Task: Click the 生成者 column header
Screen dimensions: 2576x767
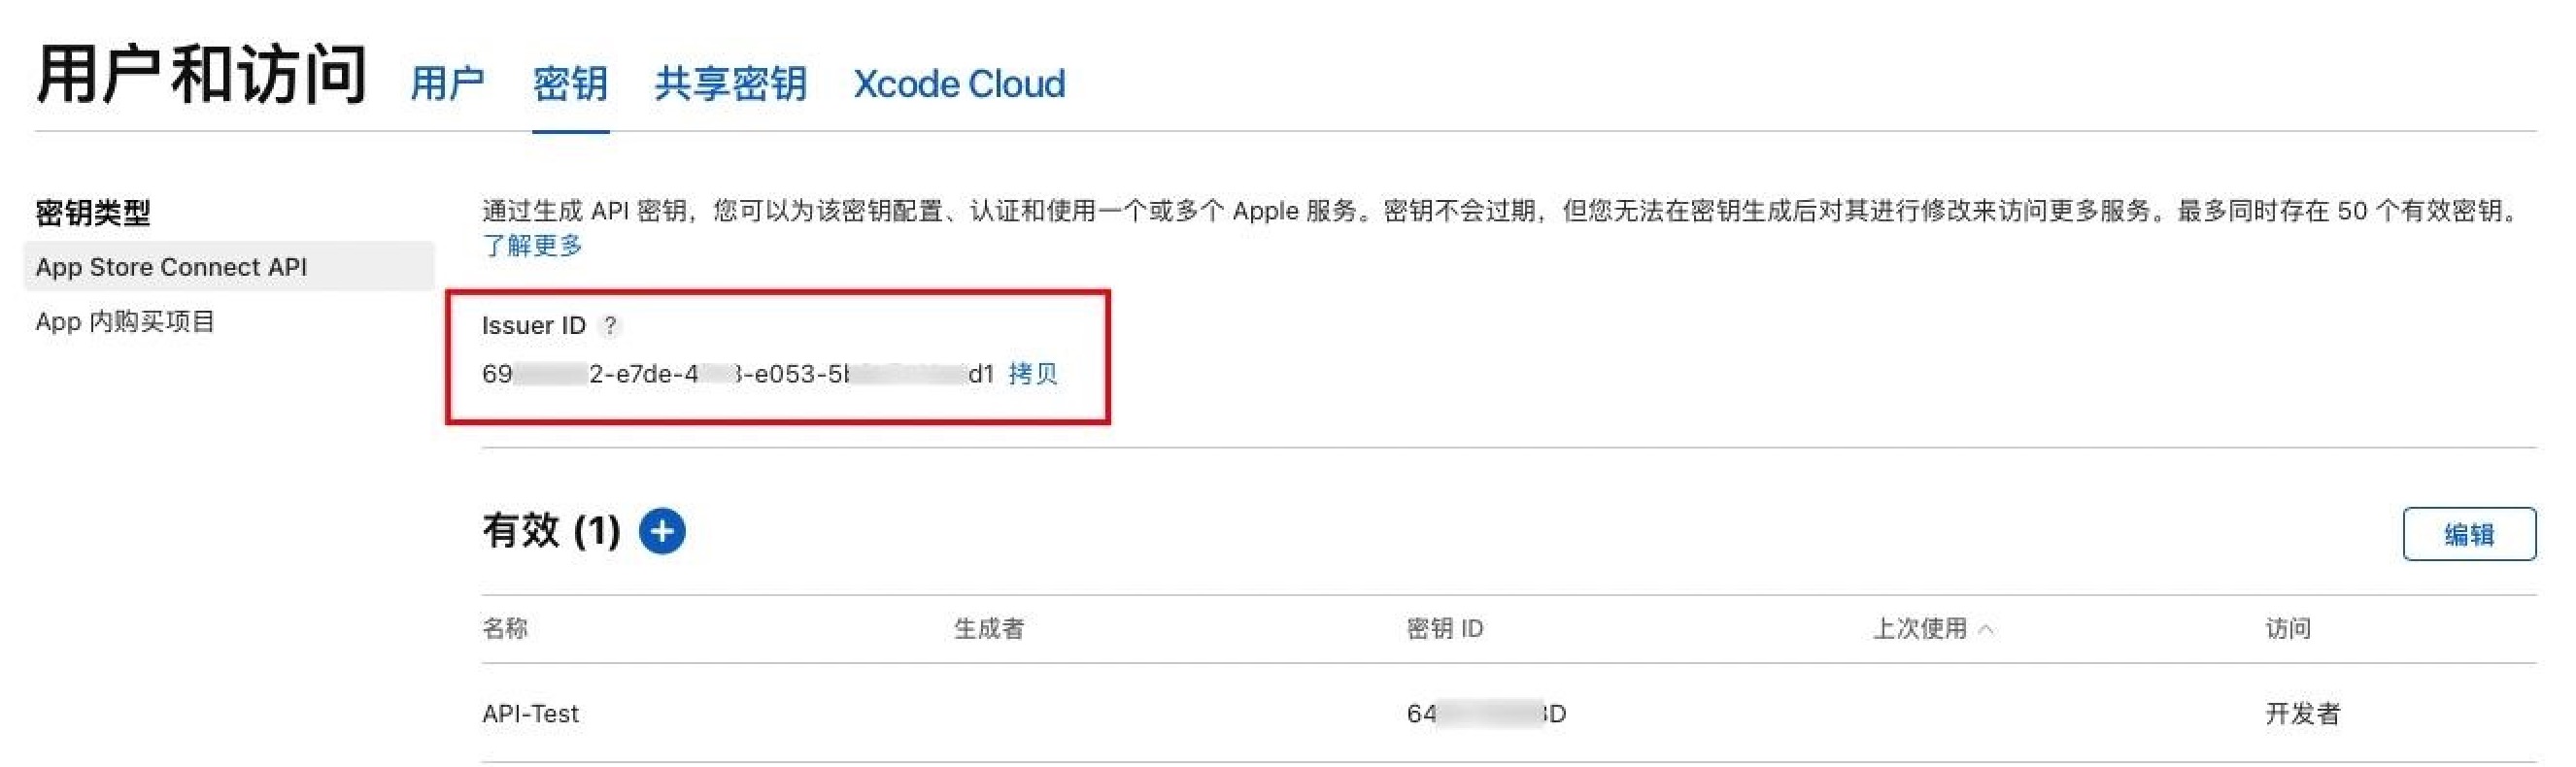Action: [x=988, y=628]
